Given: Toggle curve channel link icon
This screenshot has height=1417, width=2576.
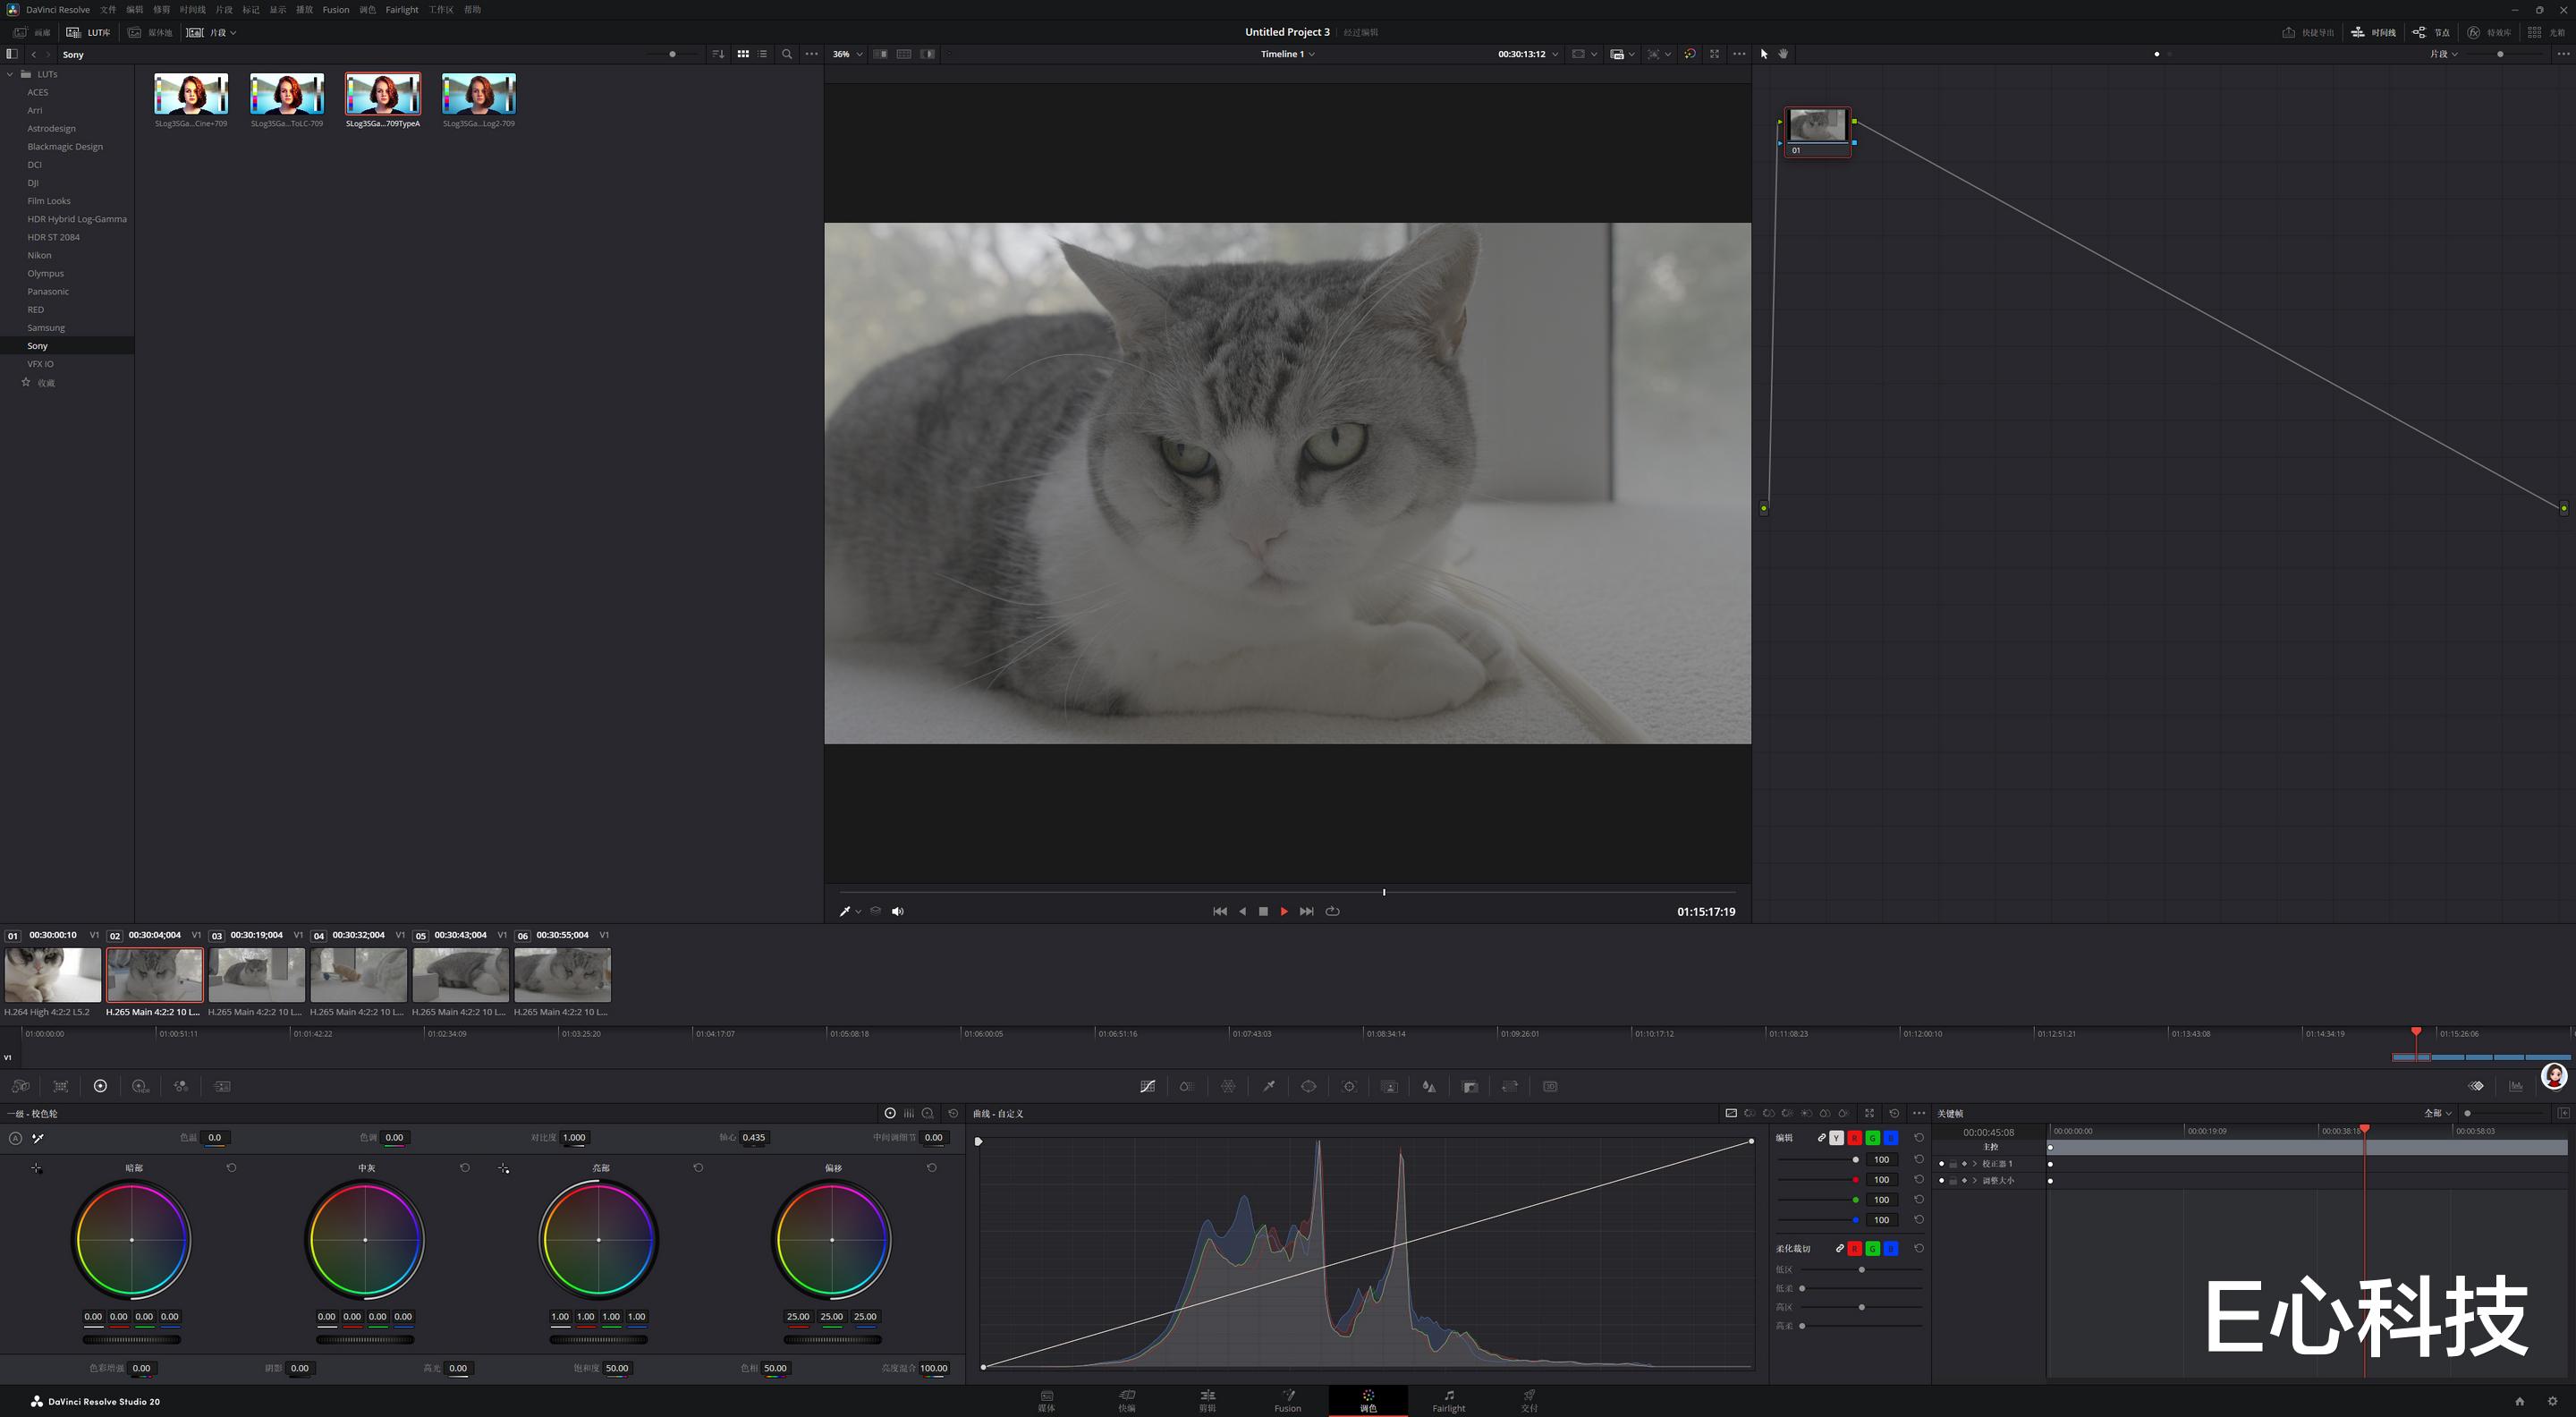Looking at the screenshot, I should [1821, 1138].
